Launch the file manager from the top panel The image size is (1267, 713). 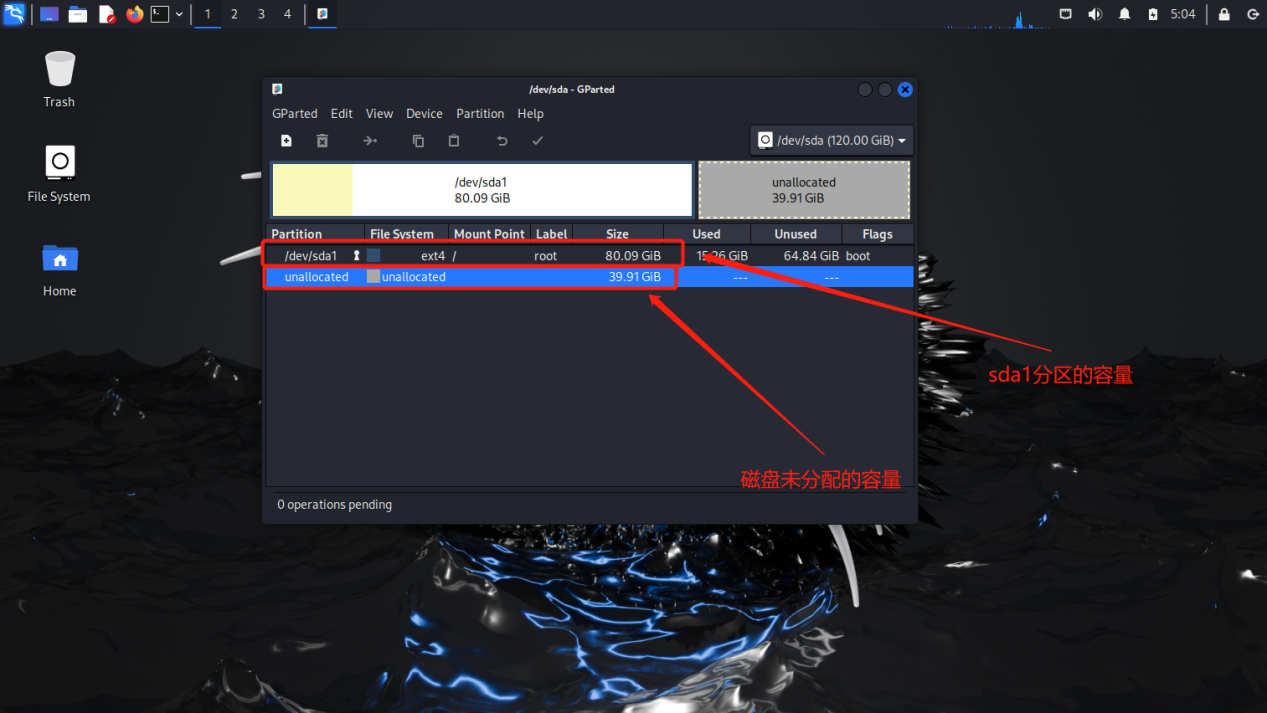click(78, 14)
